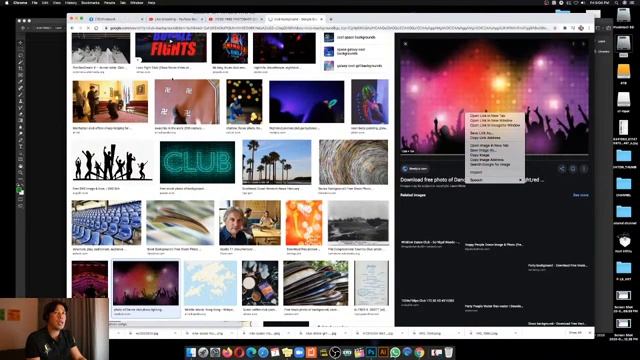
Task: Choose 'Open Link in New Window' in context menu
Action: pyautogui.click(x=491, y=120)
